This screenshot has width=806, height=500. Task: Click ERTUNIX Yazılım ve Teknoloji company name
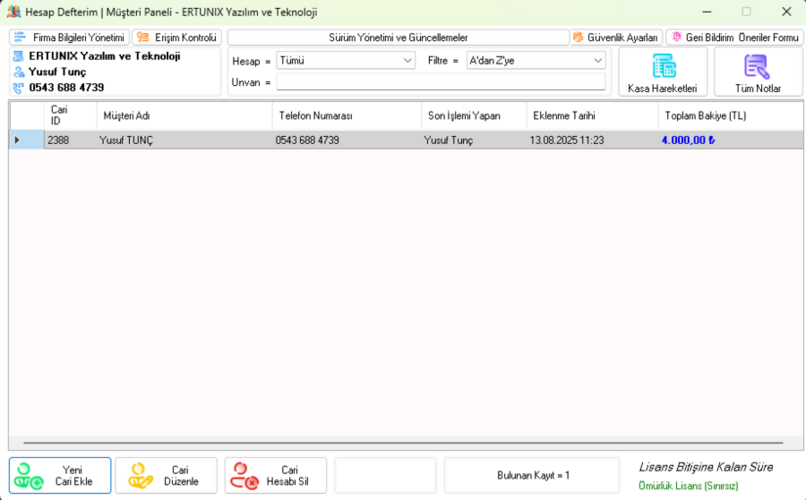click(x=104, y=56)
